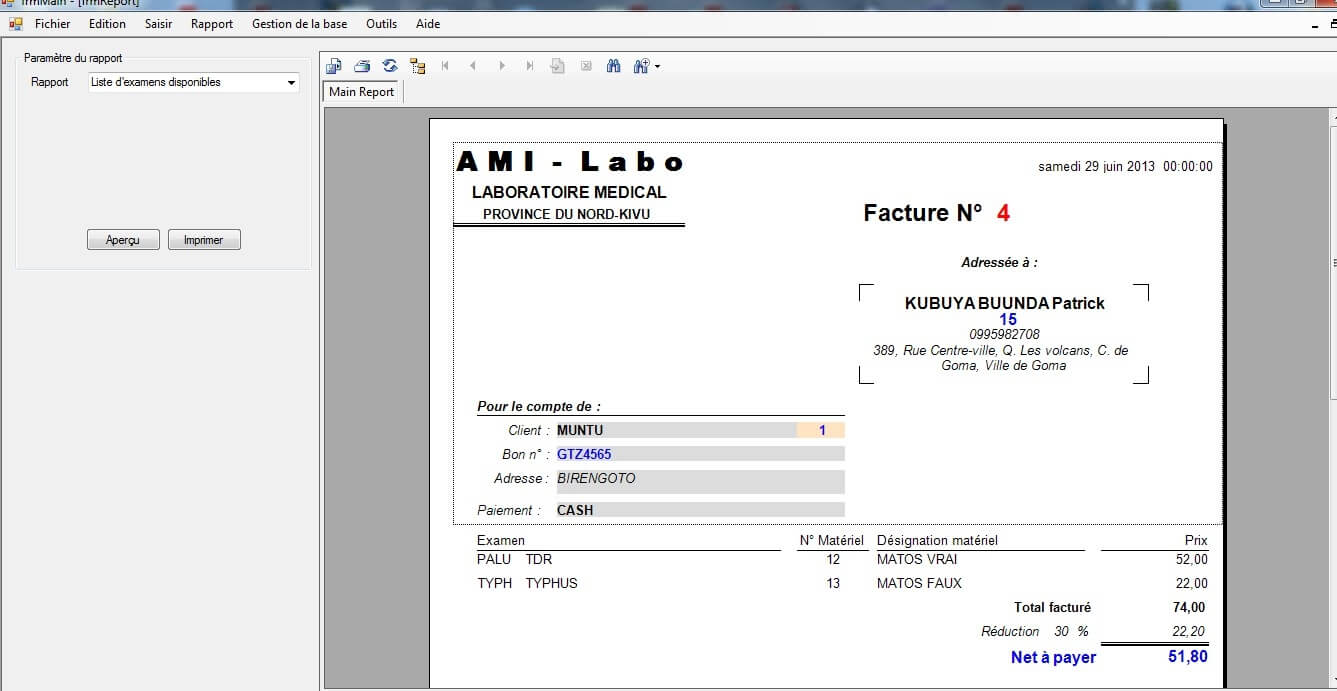Click the application icon left of Fichier

pyautogui.click(x=14, y=23)
